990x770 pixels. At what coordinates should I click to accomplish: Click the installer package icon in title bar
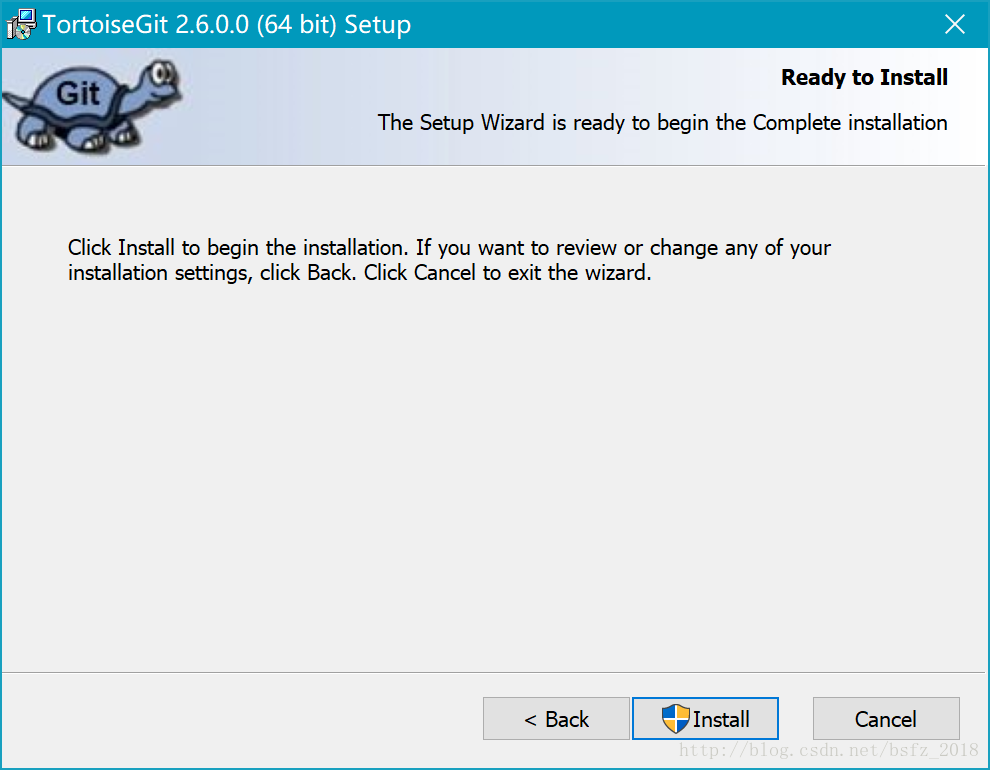(21, 24)
